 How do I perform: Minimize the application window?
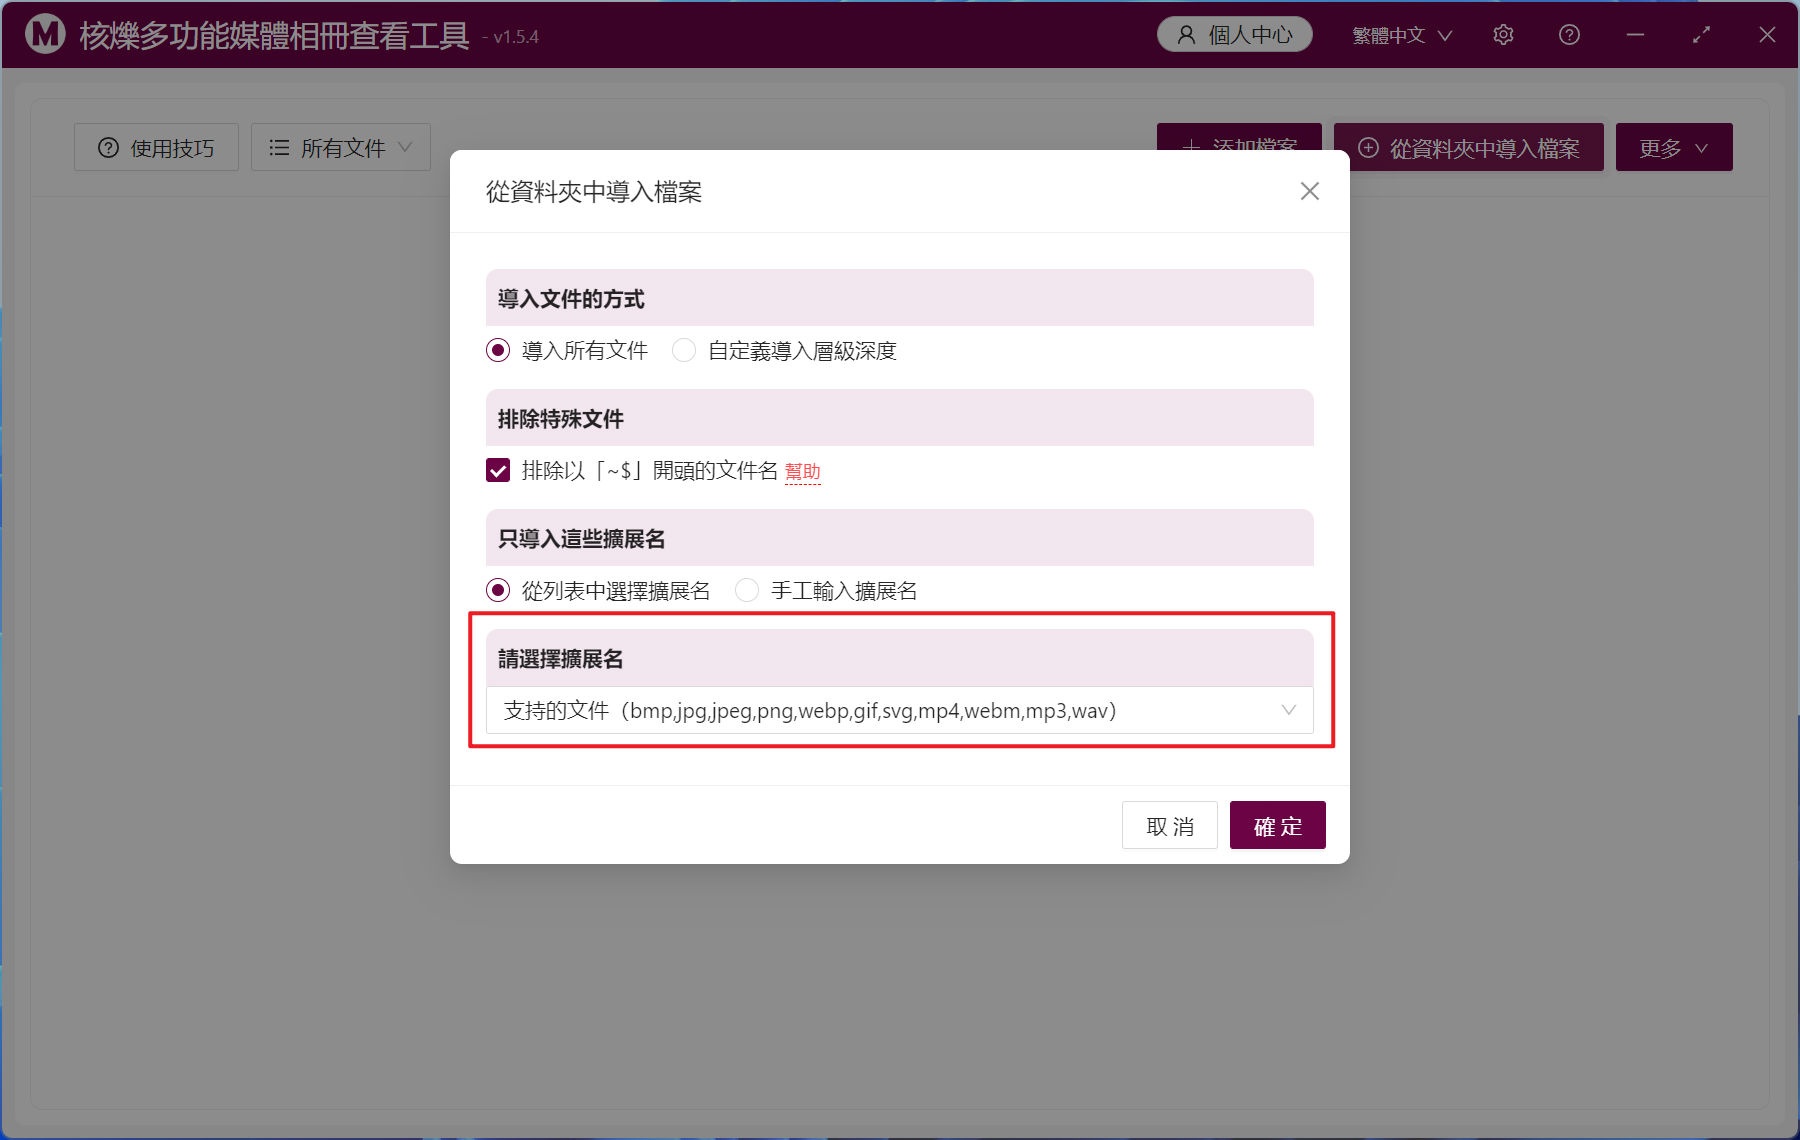coord(1635,35)
